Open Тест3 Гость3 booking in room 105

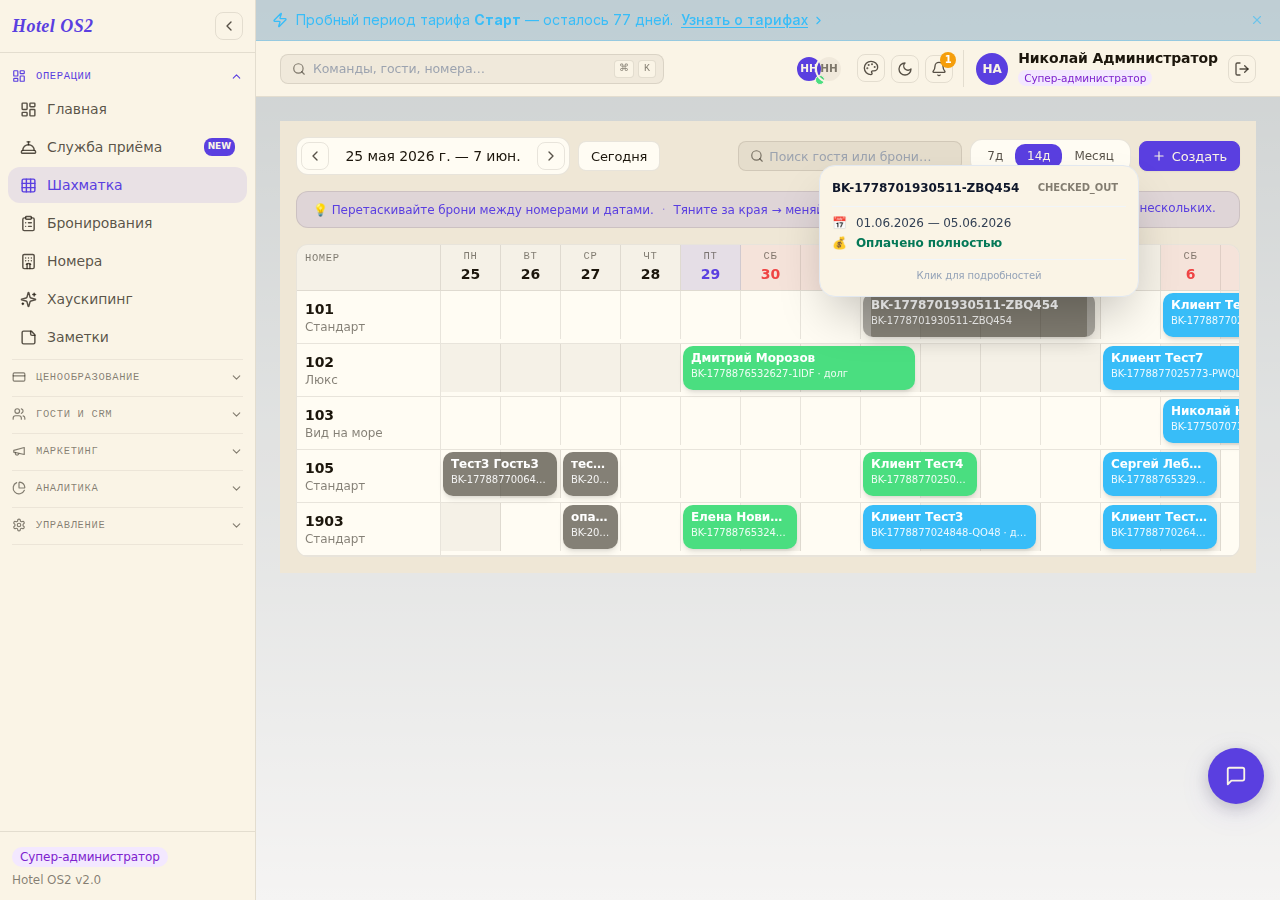(x=500, y=474)
